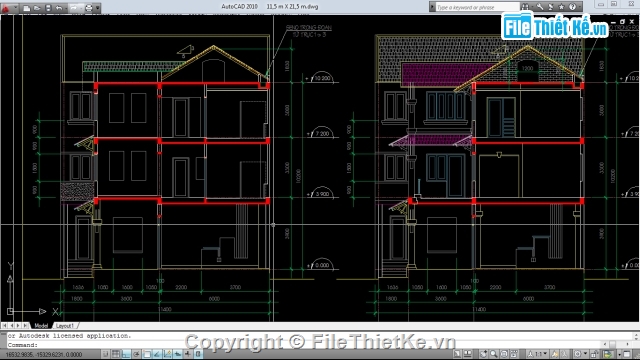Minimize the drawing document window
The width and height of the screenshot is (640, 360).
point(613,22)
